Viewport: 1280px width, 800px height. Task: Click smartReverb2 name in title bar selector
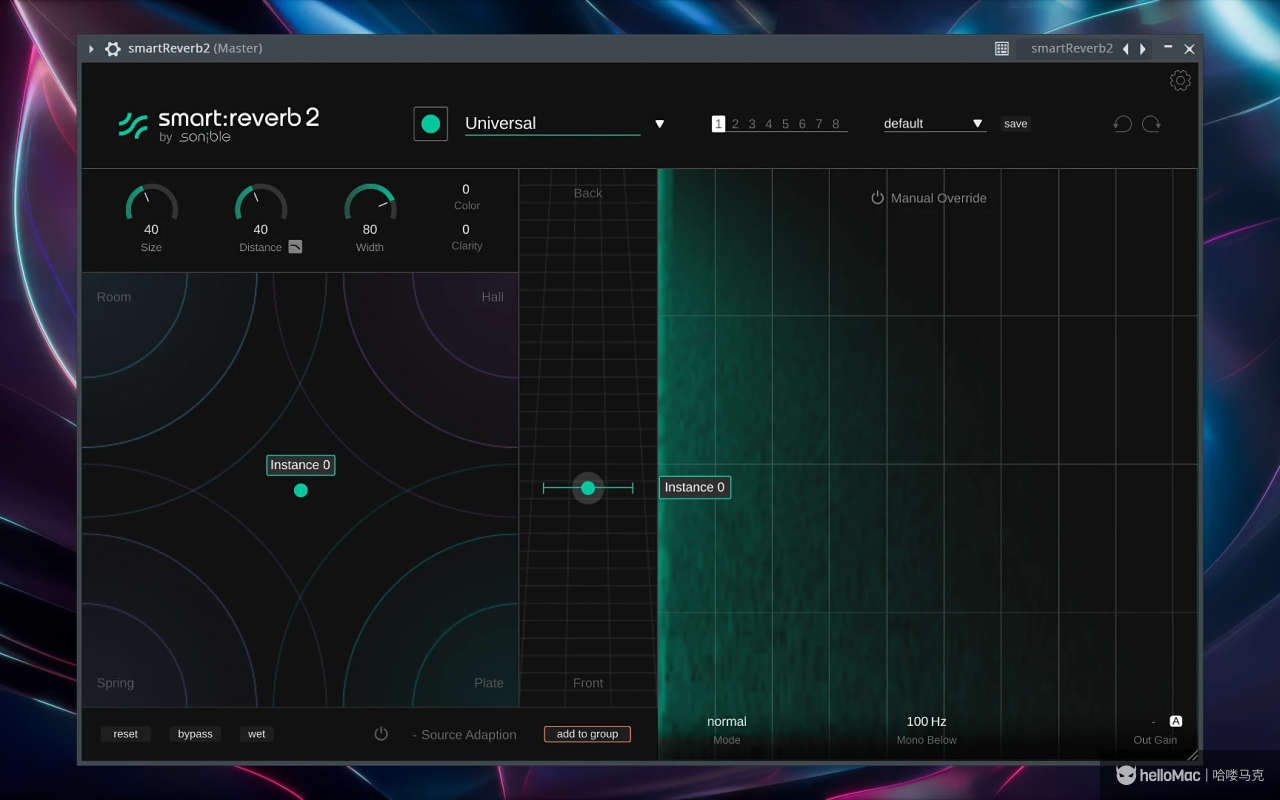[x=1072, y=48]
